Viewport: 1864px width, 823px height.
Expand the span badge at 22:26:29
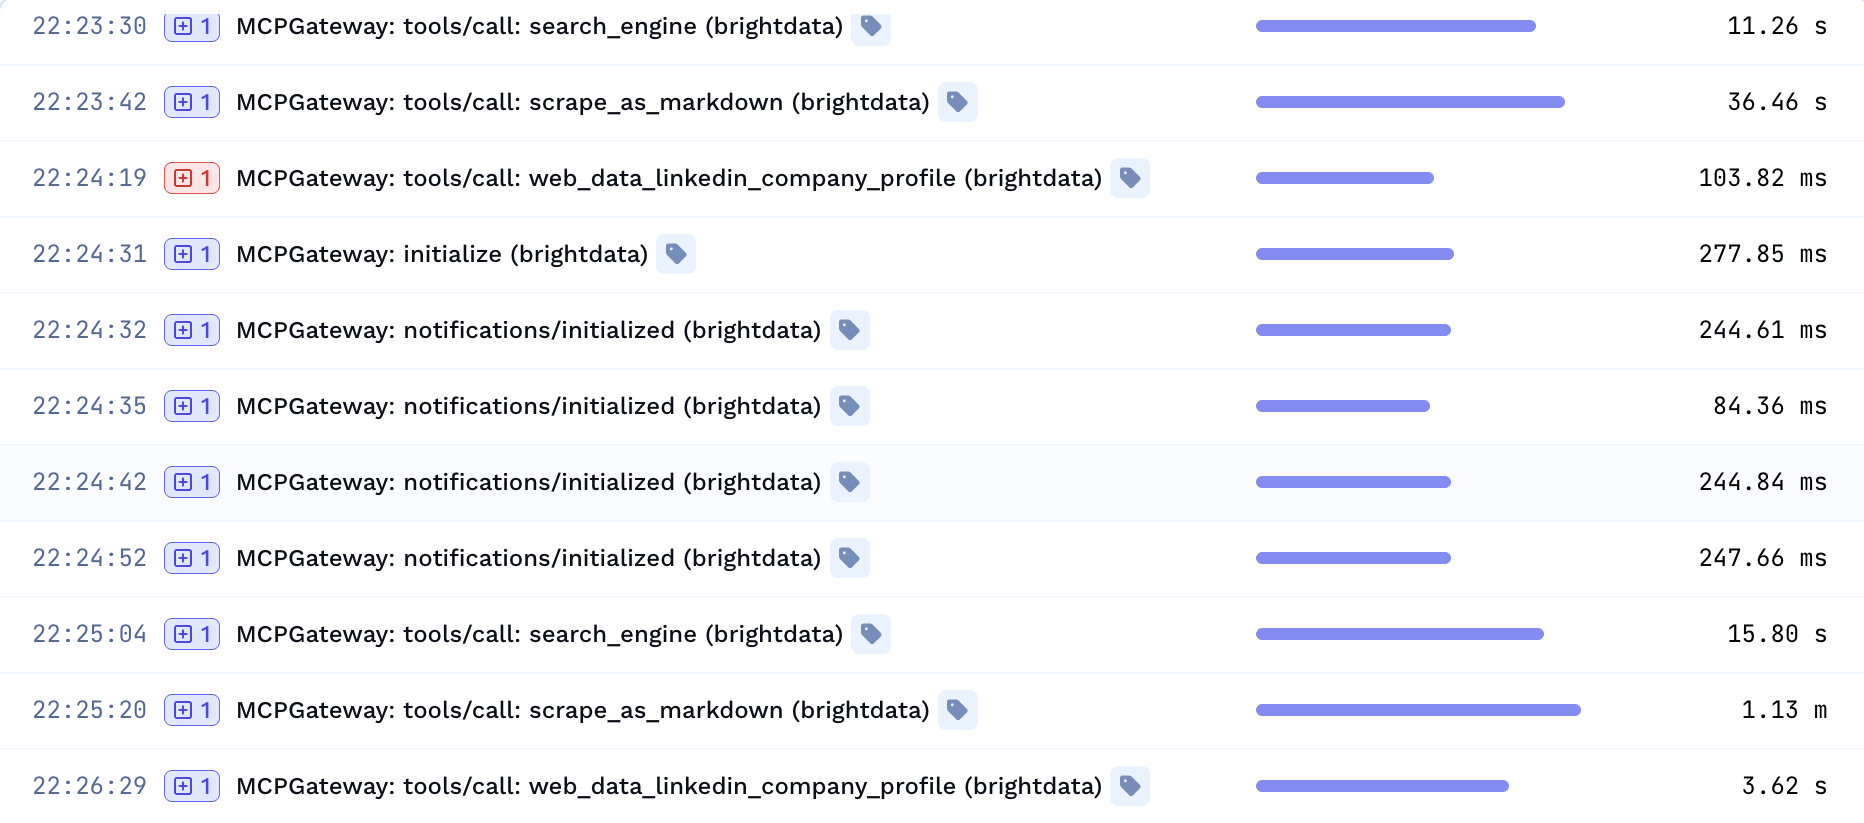coord(192,786)
